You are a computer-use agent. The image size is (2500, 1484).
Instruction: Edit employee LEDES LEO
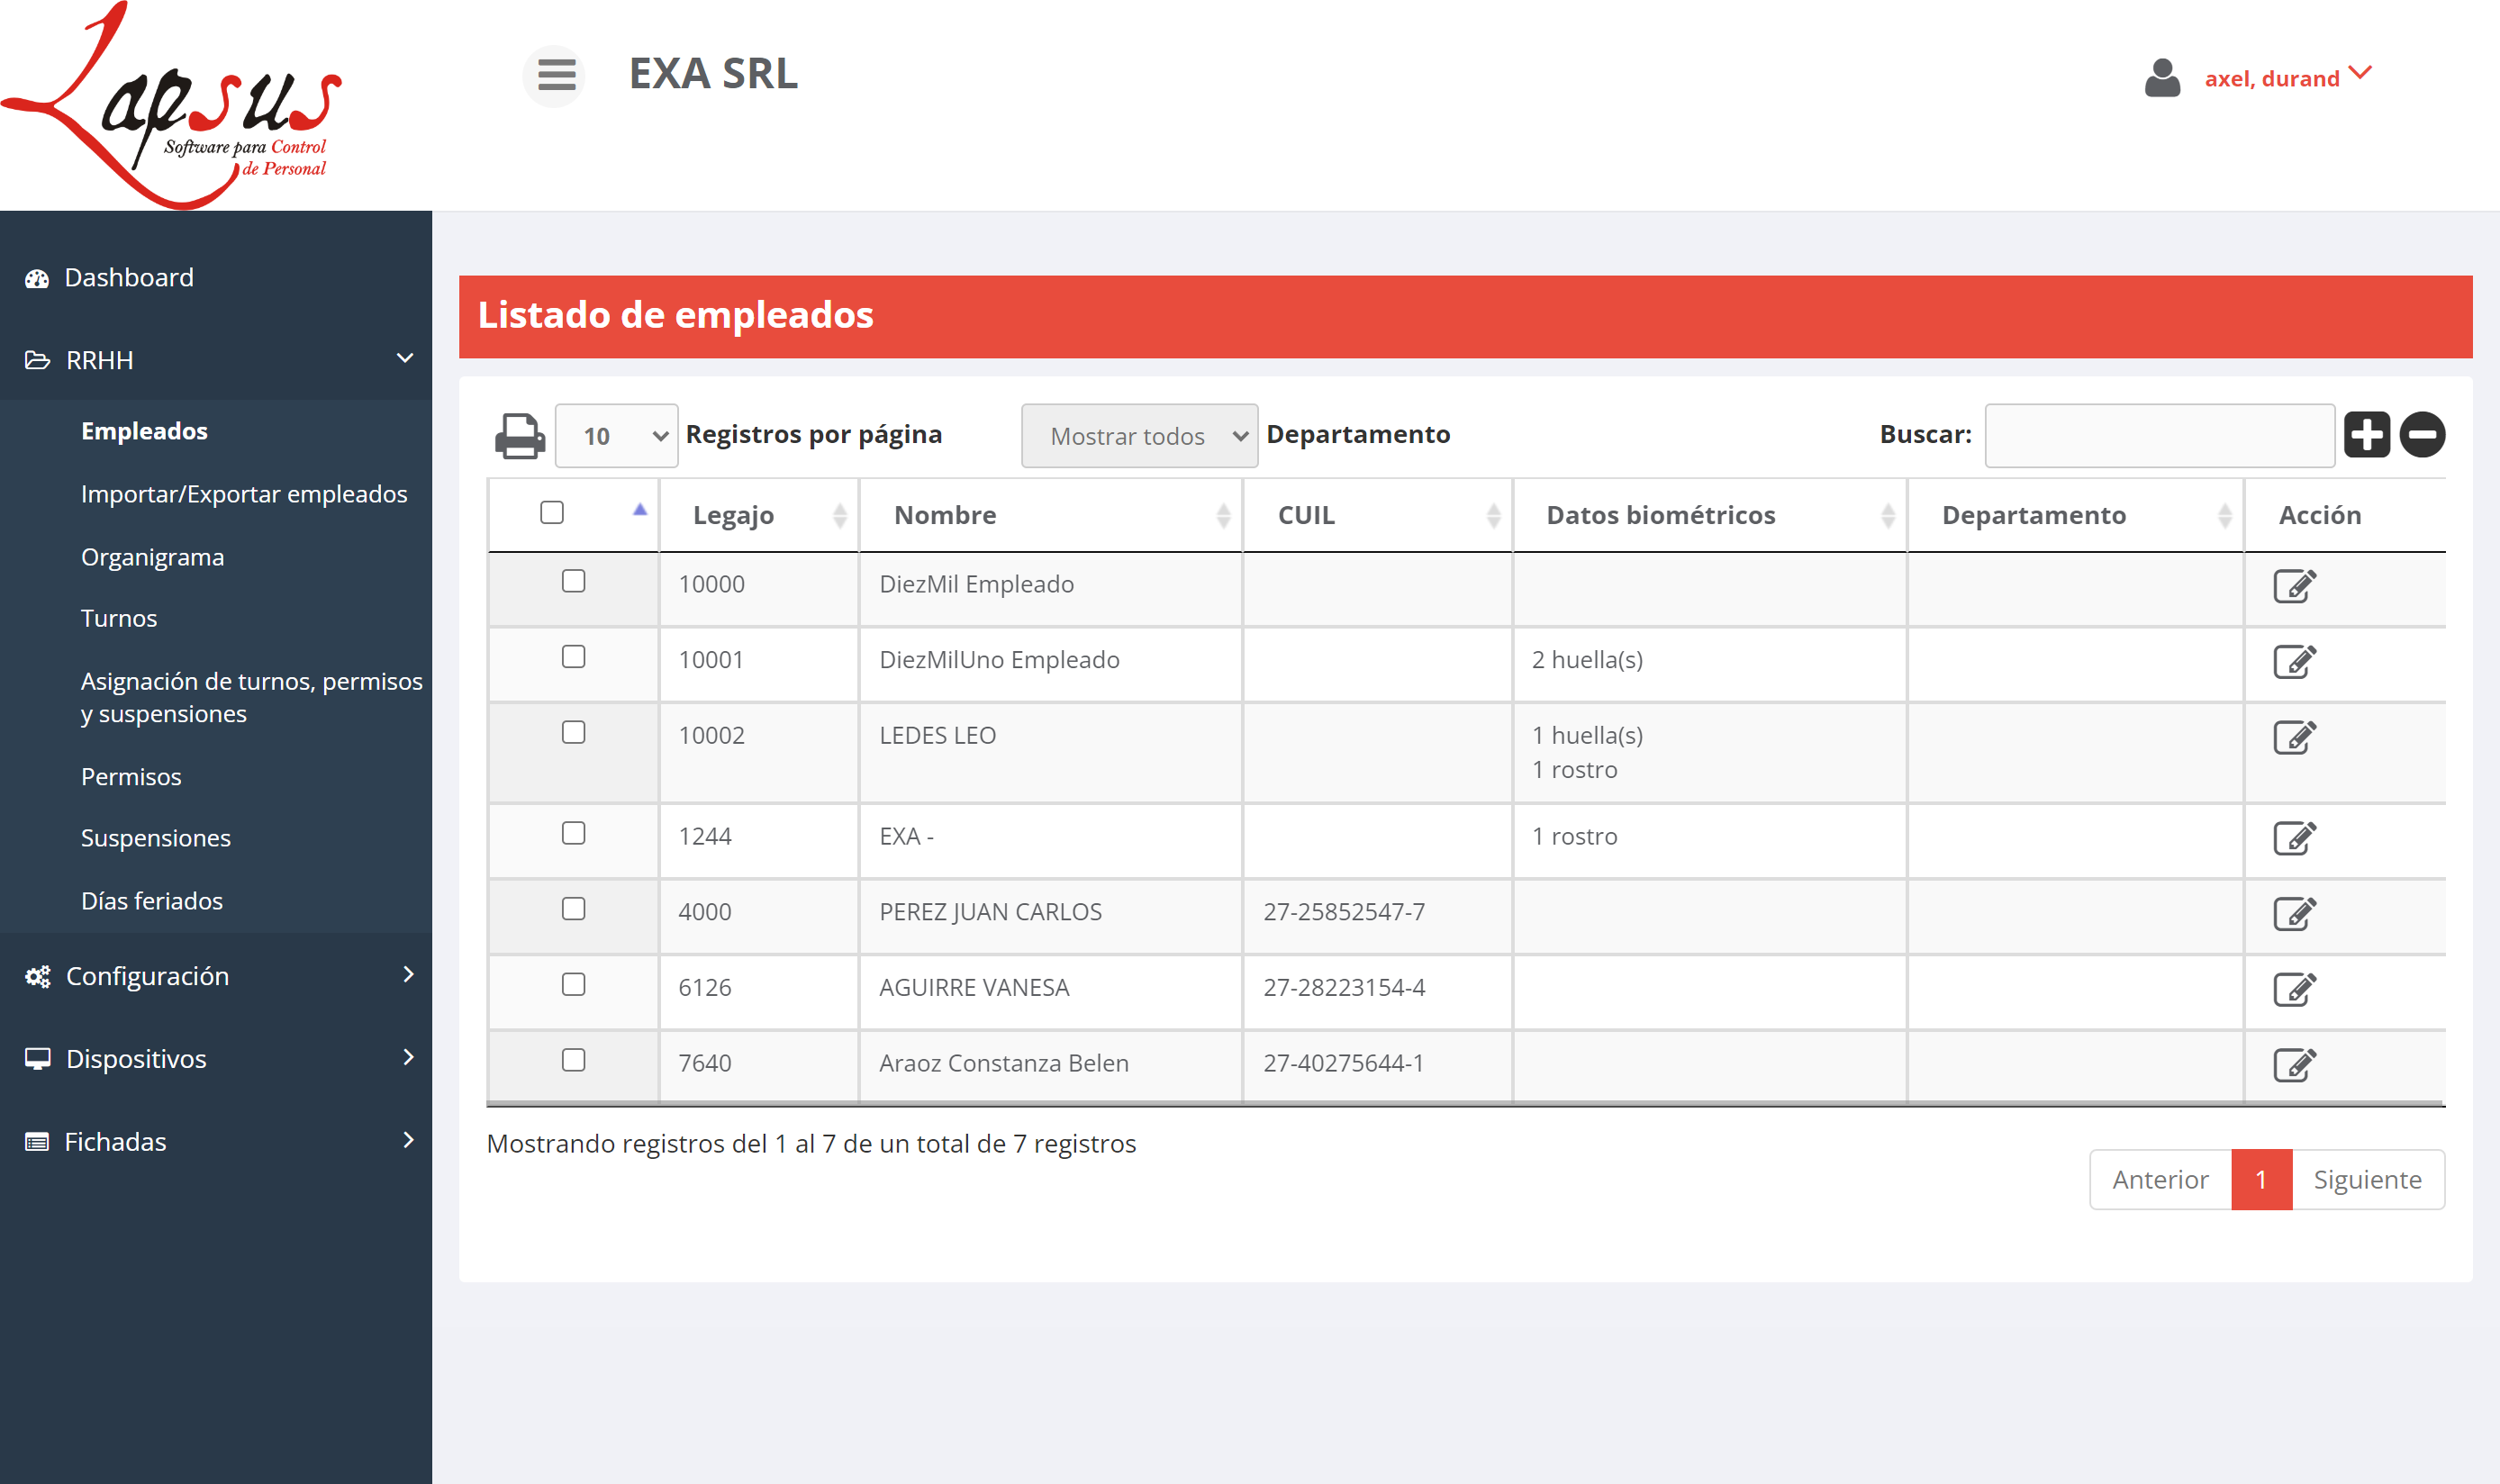point(2294,737)
